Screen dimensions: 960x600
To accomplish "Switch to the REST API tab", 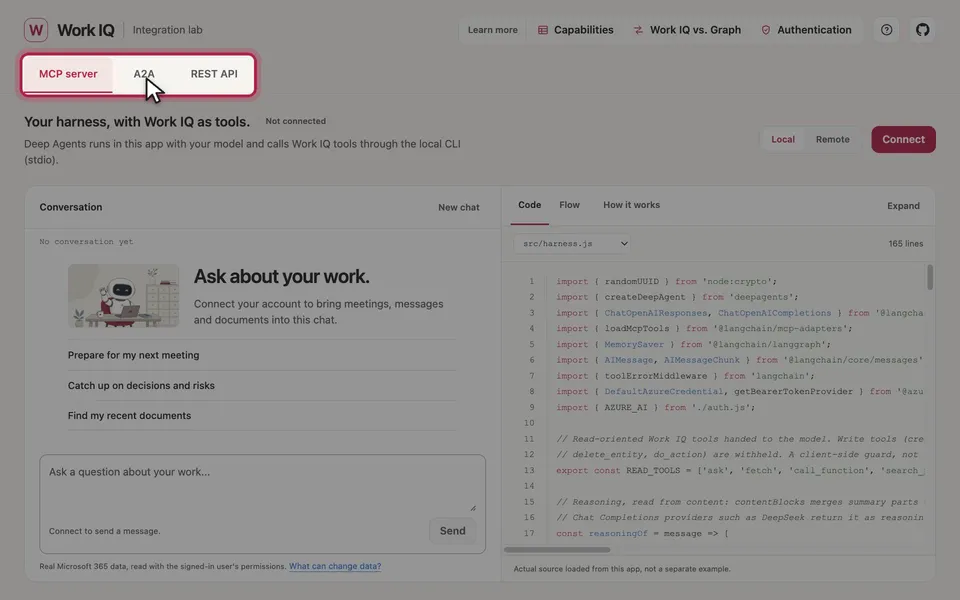I will pos(214,74).
